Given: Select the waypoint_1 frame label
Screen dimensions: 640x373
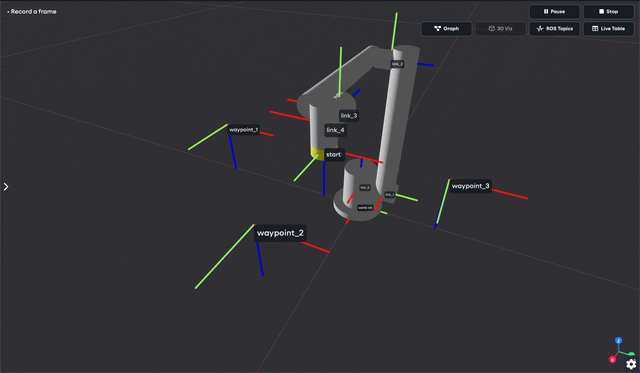Looking at the screenshot, I should tap(243, 130).
